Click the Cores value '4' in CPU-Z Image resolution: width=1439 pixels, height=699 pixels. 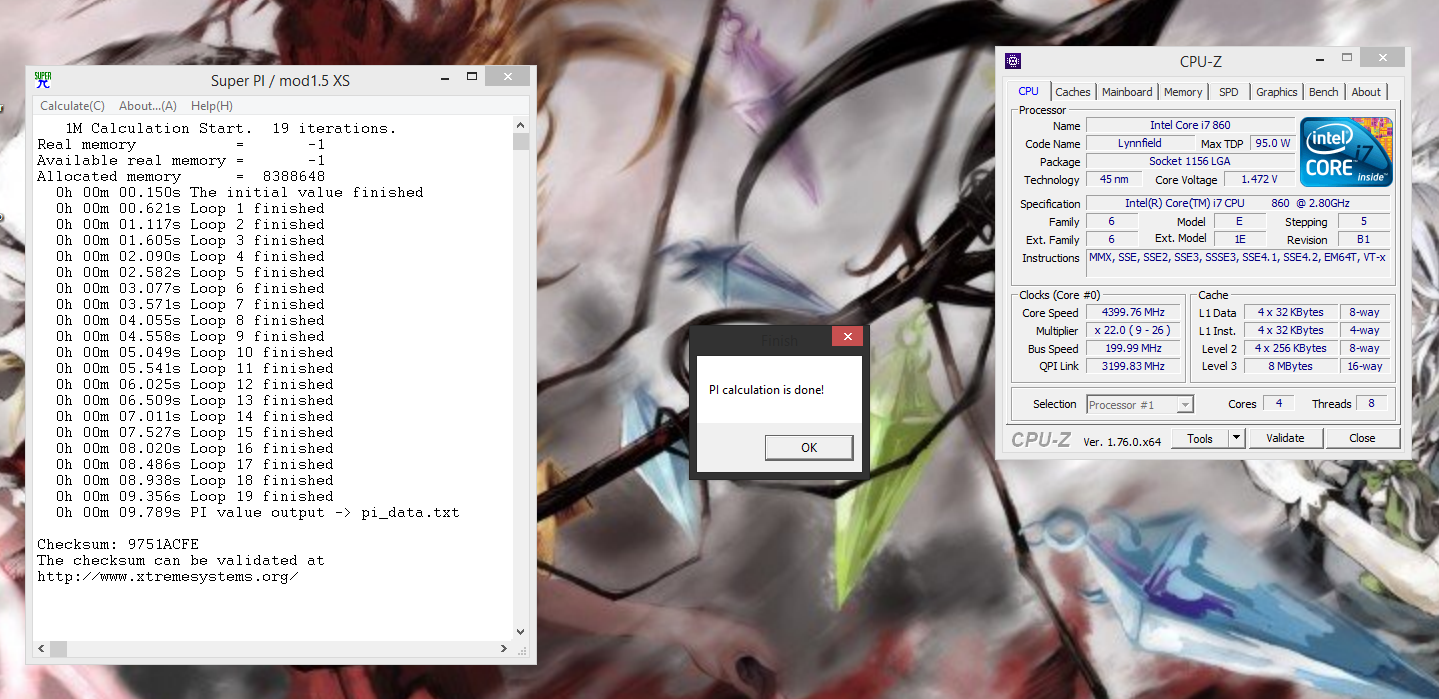coord(1278,403)
